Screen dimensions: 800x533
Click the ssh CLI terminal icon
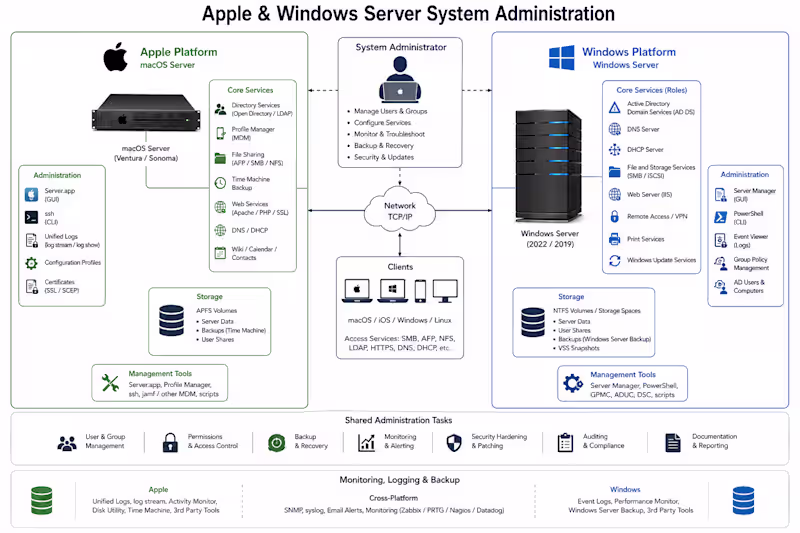(x=31, y=217)
